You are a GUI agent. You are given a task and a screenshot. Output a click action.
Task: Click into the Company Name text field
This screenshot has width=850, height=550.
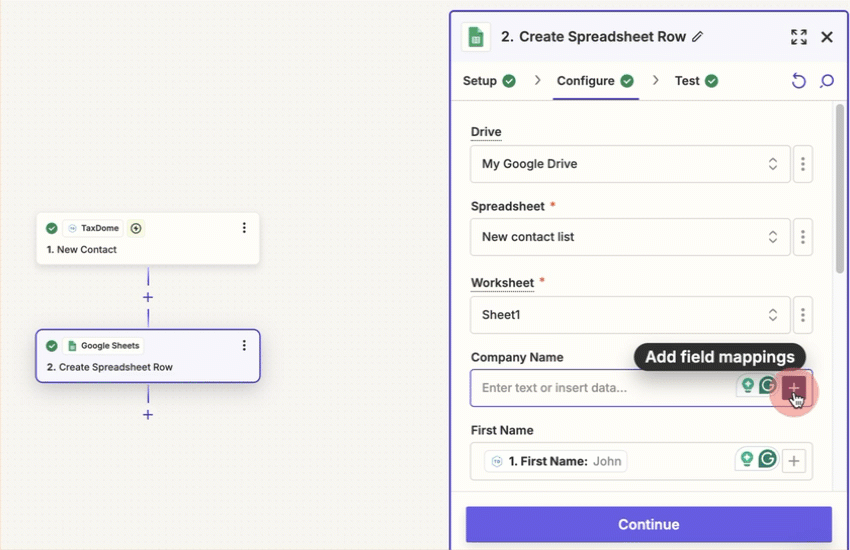click(600, 388)
